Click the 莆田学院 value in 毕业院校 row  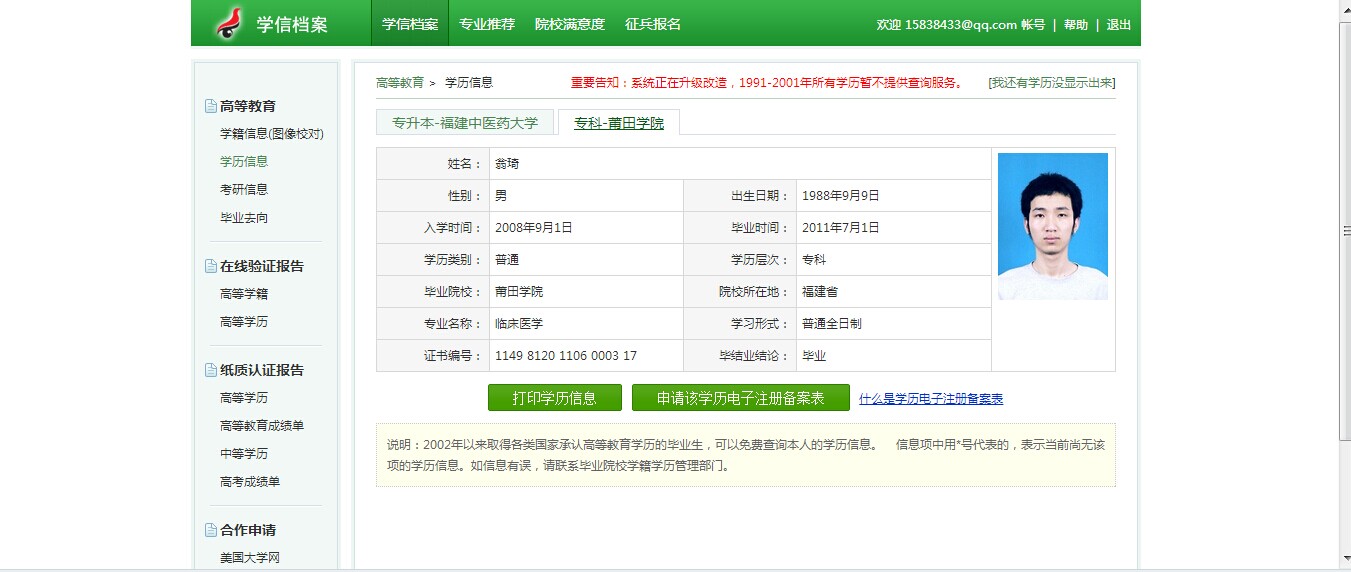[x=519, y=292]
